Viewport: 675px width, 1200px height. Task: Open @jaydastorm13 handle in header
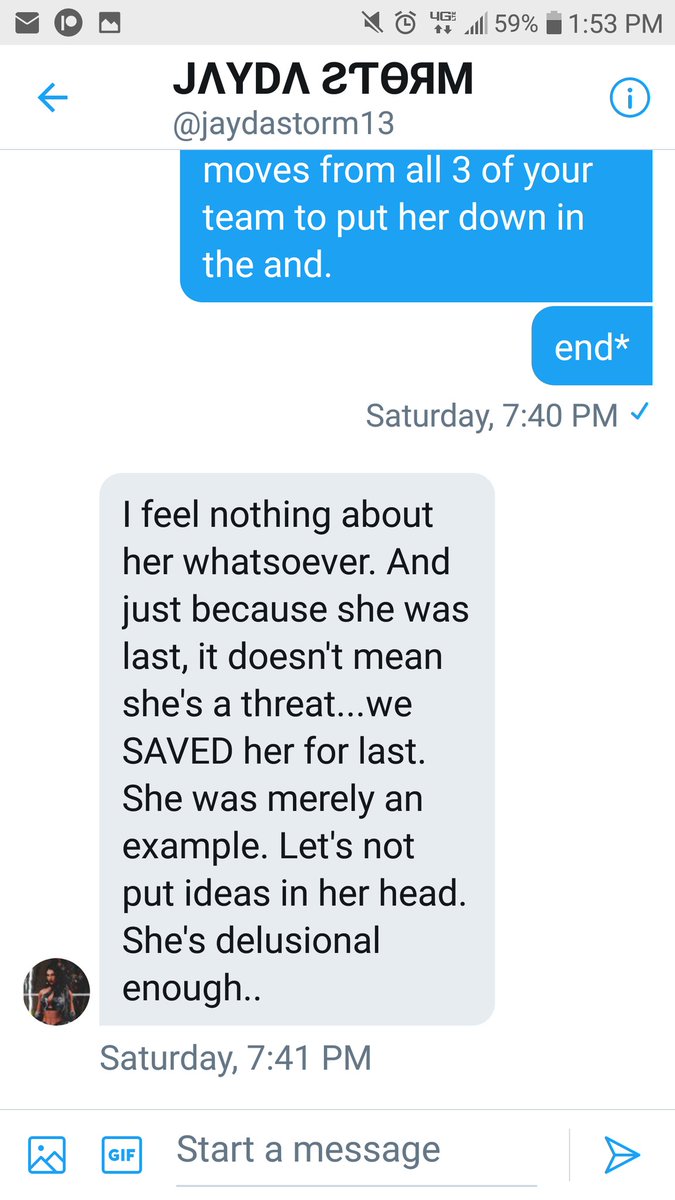(x=284, y=124)
